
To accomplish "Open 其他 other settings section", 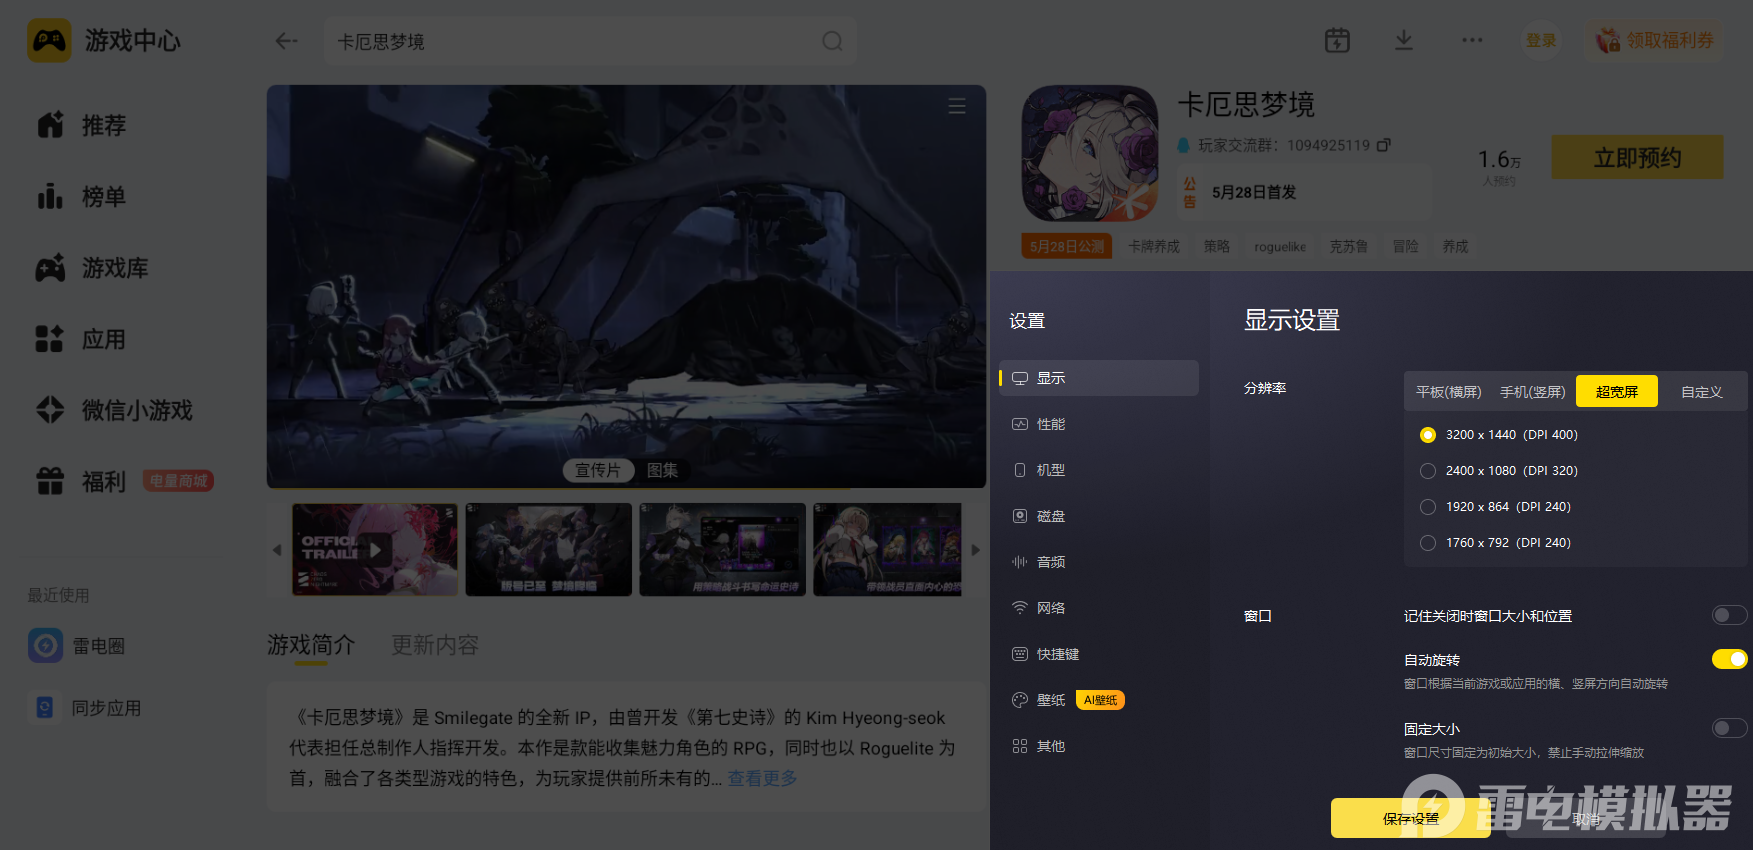I will [x=1099, y=746].
